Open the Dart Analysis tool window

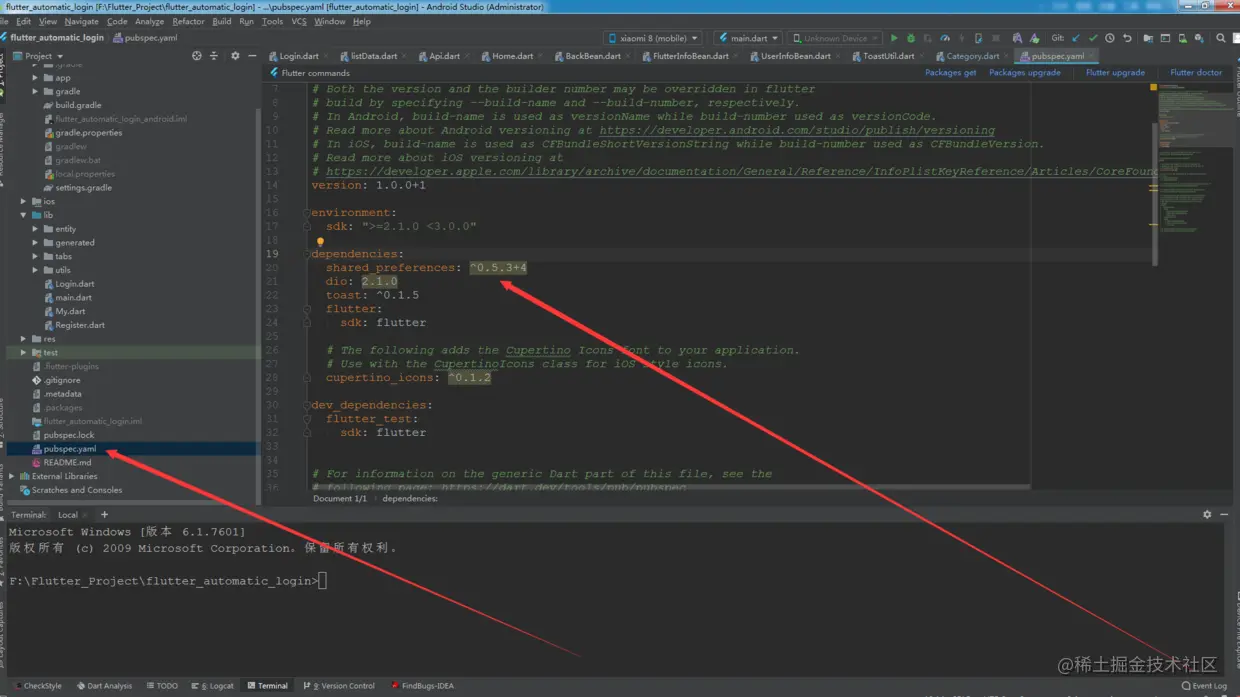(104, 686)
